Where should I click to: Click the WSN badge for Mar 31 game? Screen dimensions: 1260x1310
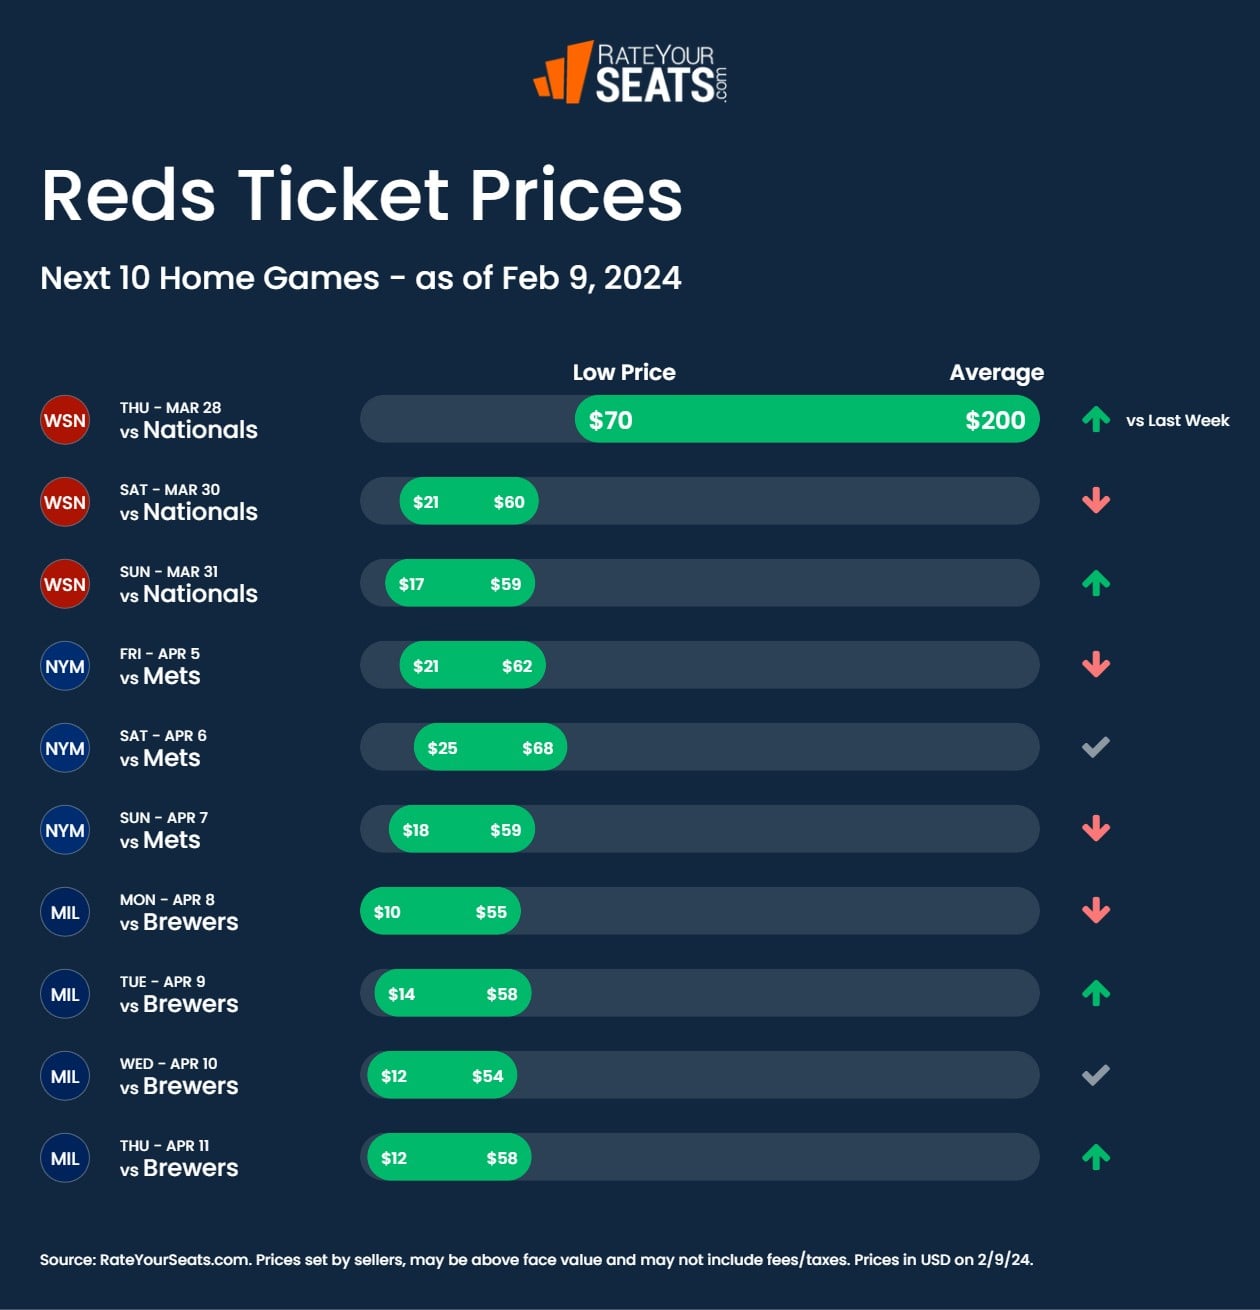65,584
